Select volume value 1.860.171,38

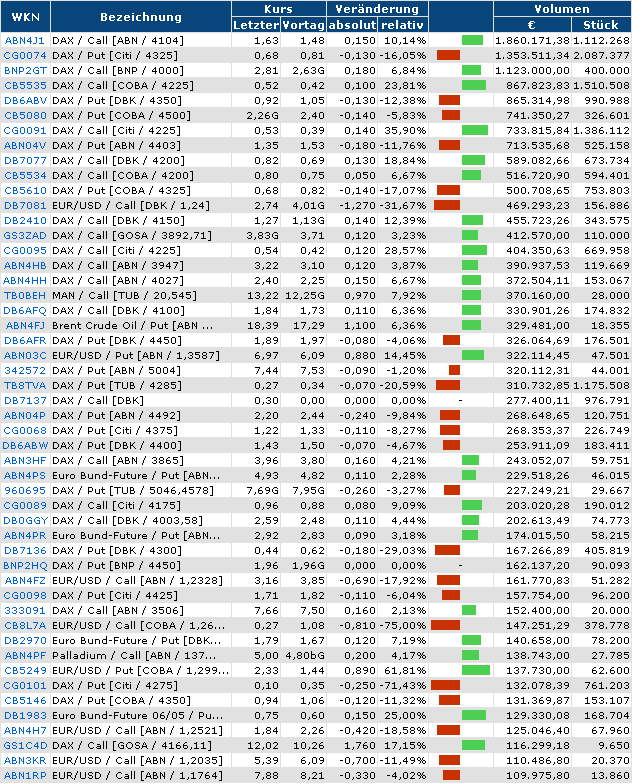point(532,40)
